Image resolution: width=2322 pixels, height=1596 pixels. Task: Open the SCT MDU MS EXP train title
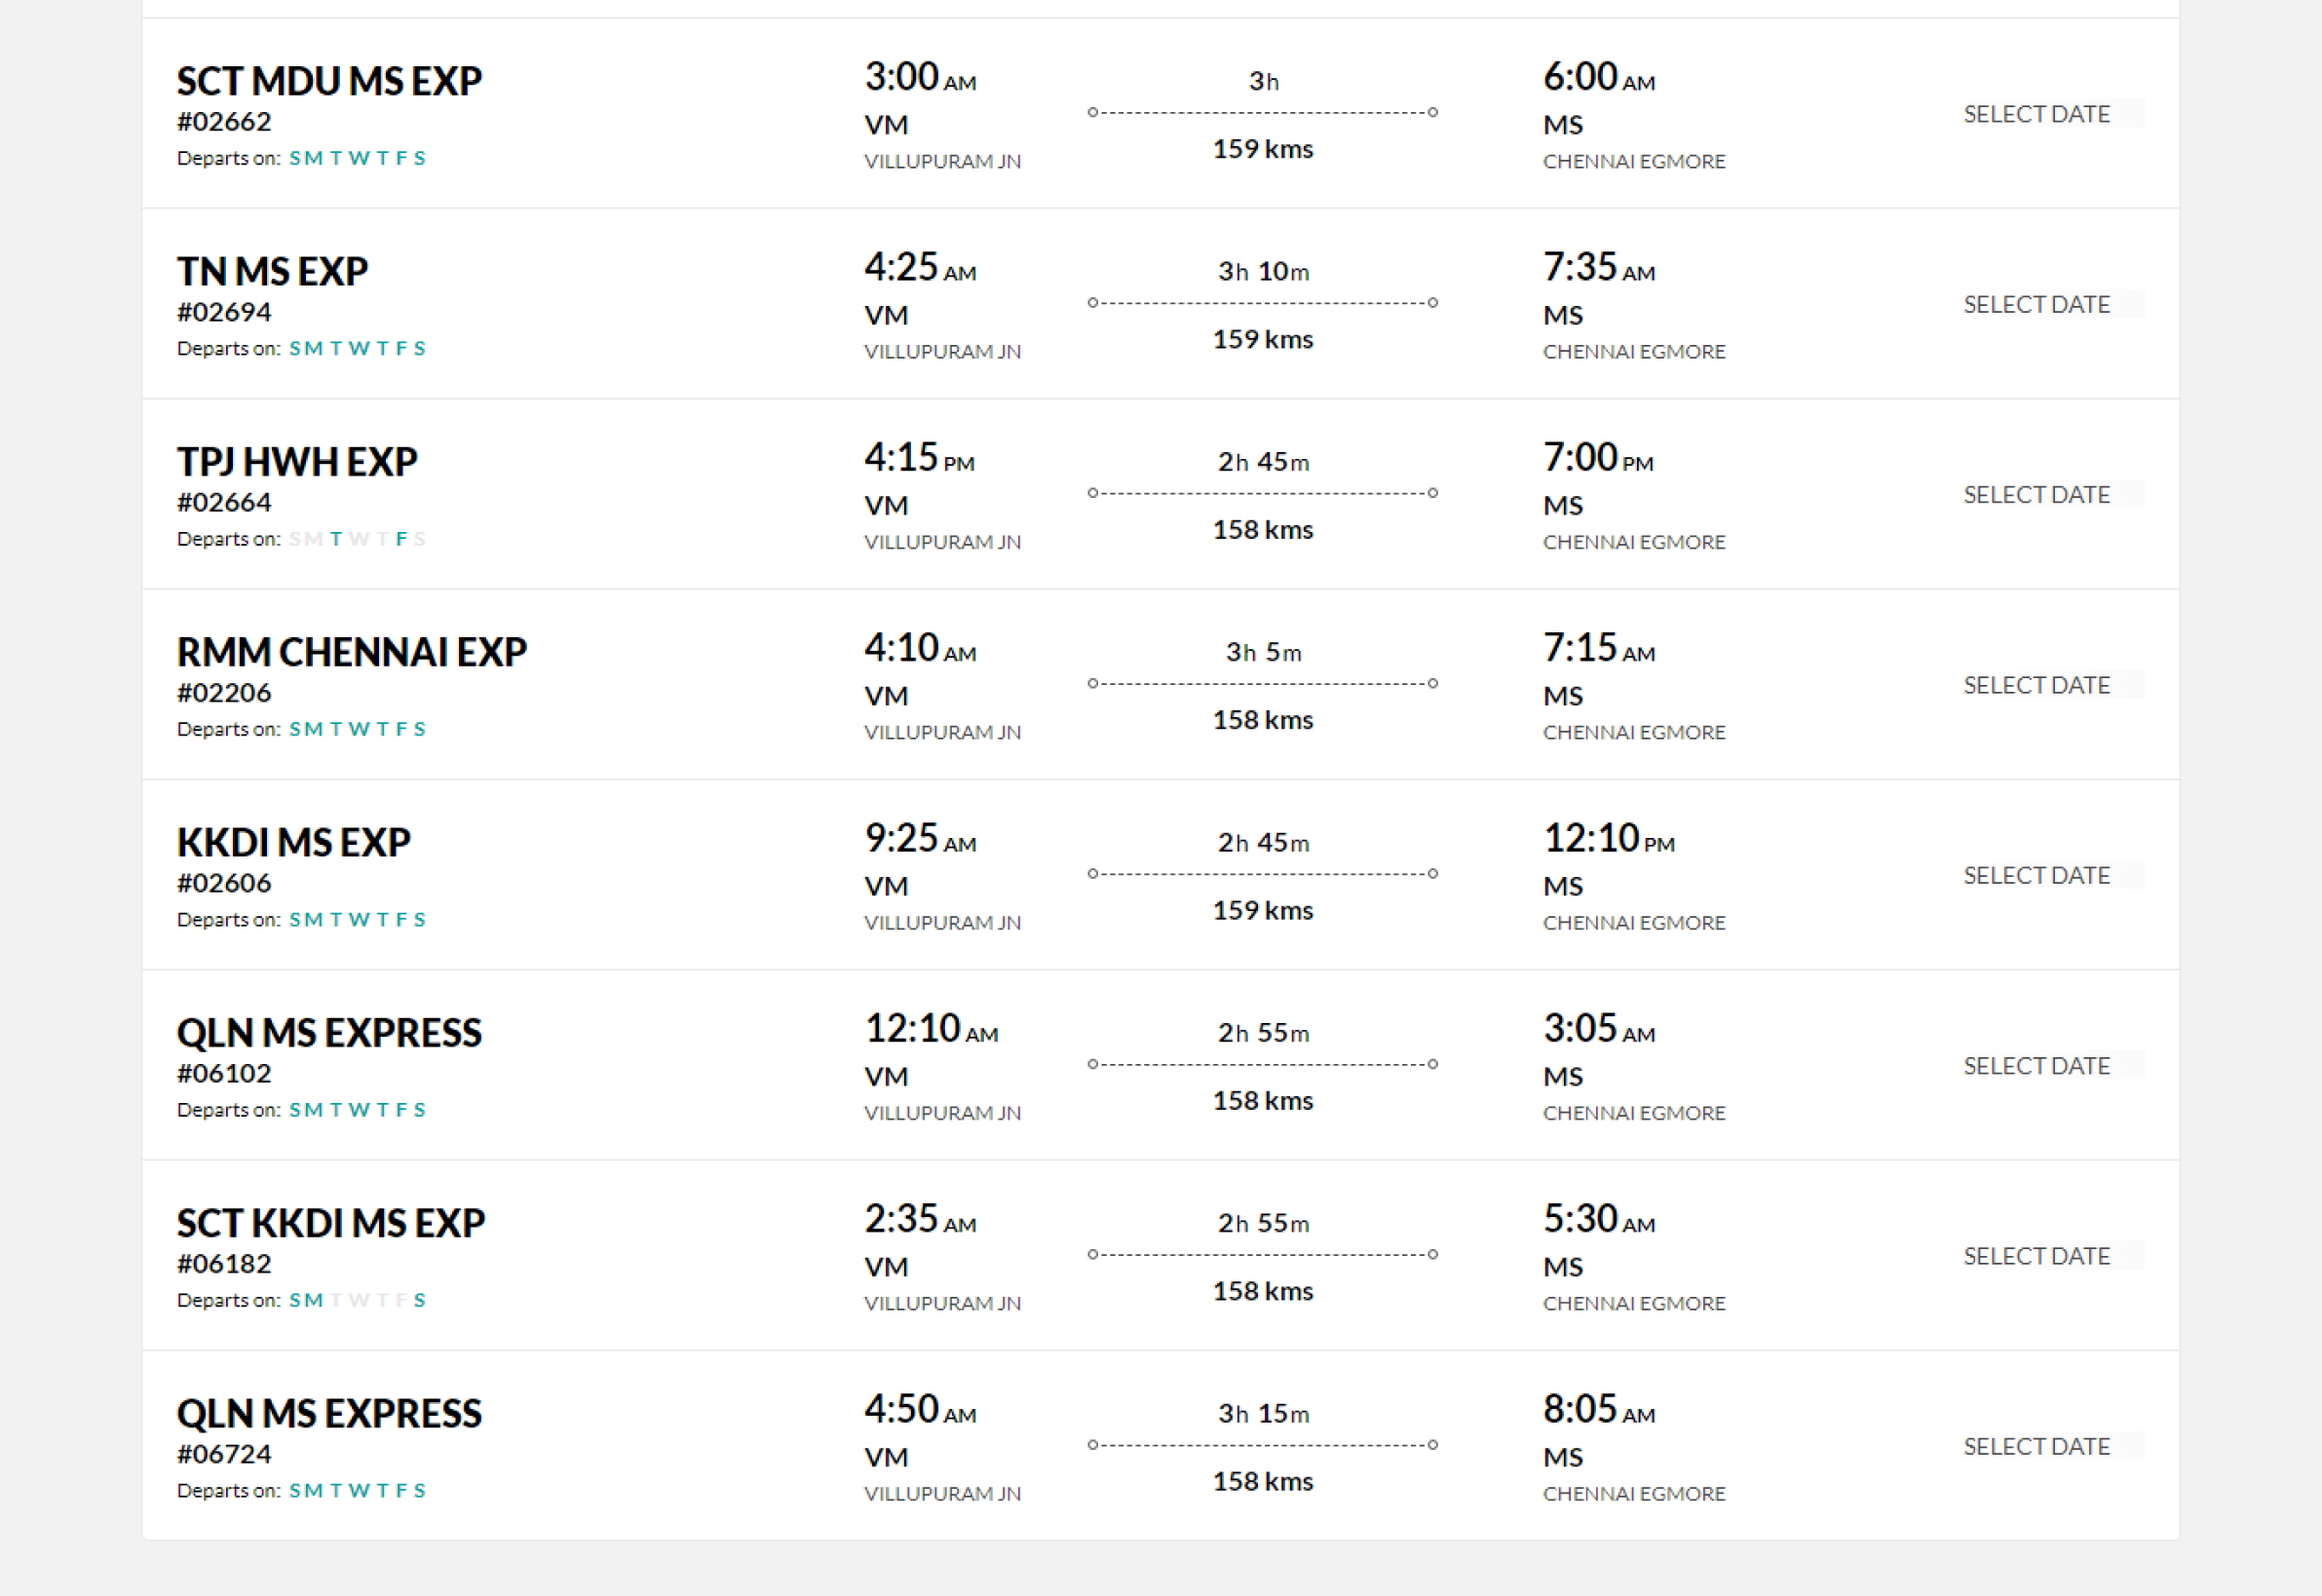[329, 81]
